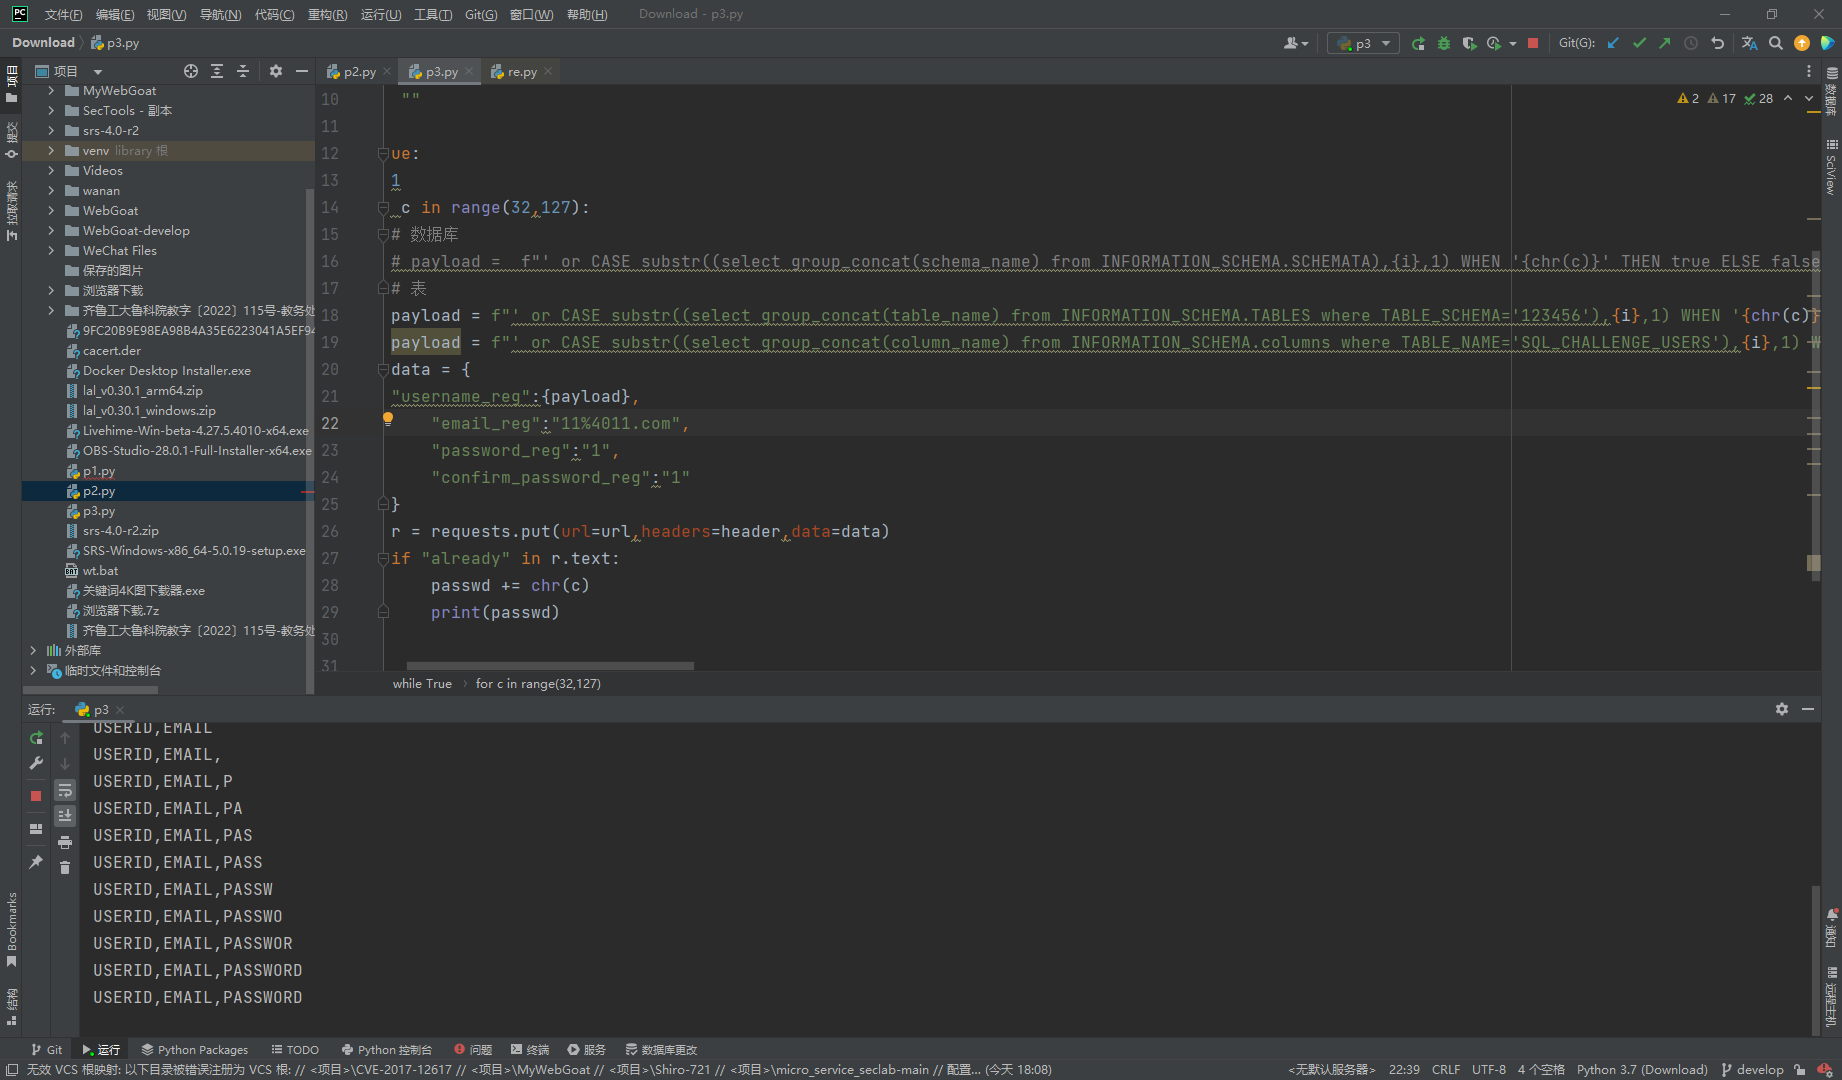Click the 'while True' breadcrumb
The image size is (1842, 1080).
(x=422, y=684)
